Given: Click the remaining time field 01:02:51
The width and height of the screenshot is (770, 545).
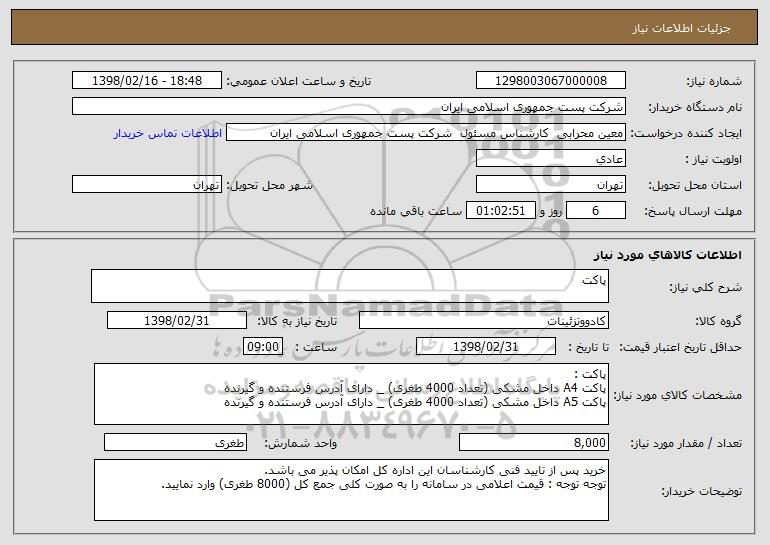Looking at the screenshot, I should (500, 211).
